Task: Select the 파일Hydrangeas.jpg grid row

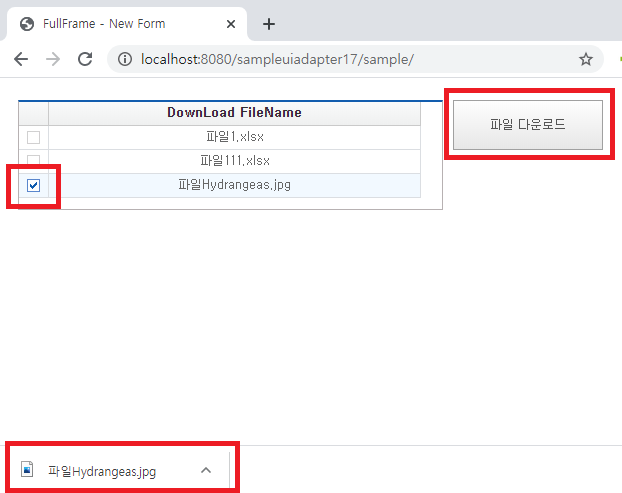Action: [x=234, y=185]
